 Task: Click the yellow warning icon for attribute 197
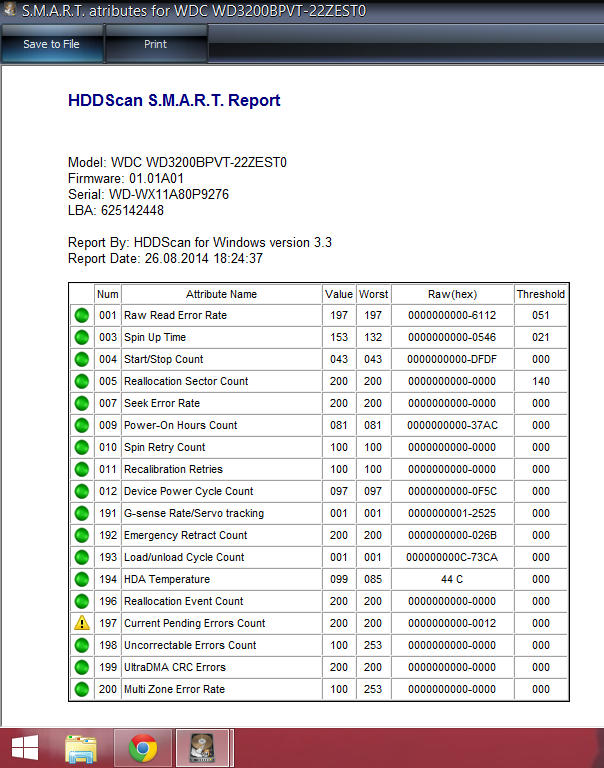(81, 623)
